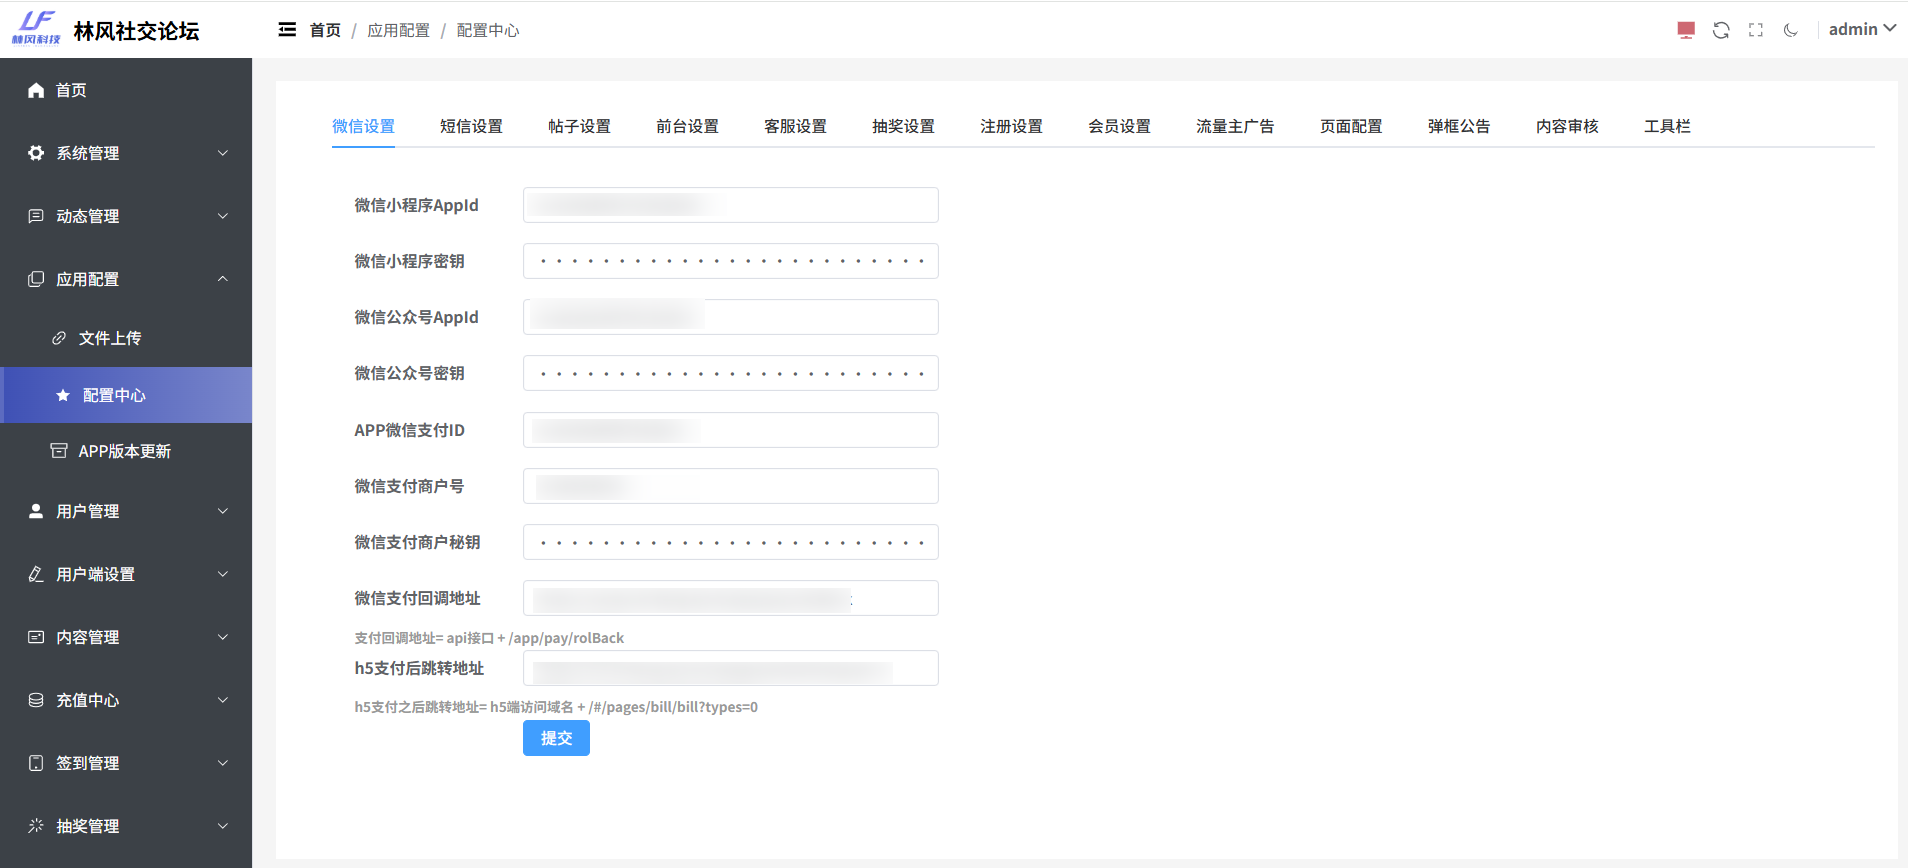Click the archive icon for APP版本更新
This screenshot has width=1908, height=868.
[x=59, y=451]
